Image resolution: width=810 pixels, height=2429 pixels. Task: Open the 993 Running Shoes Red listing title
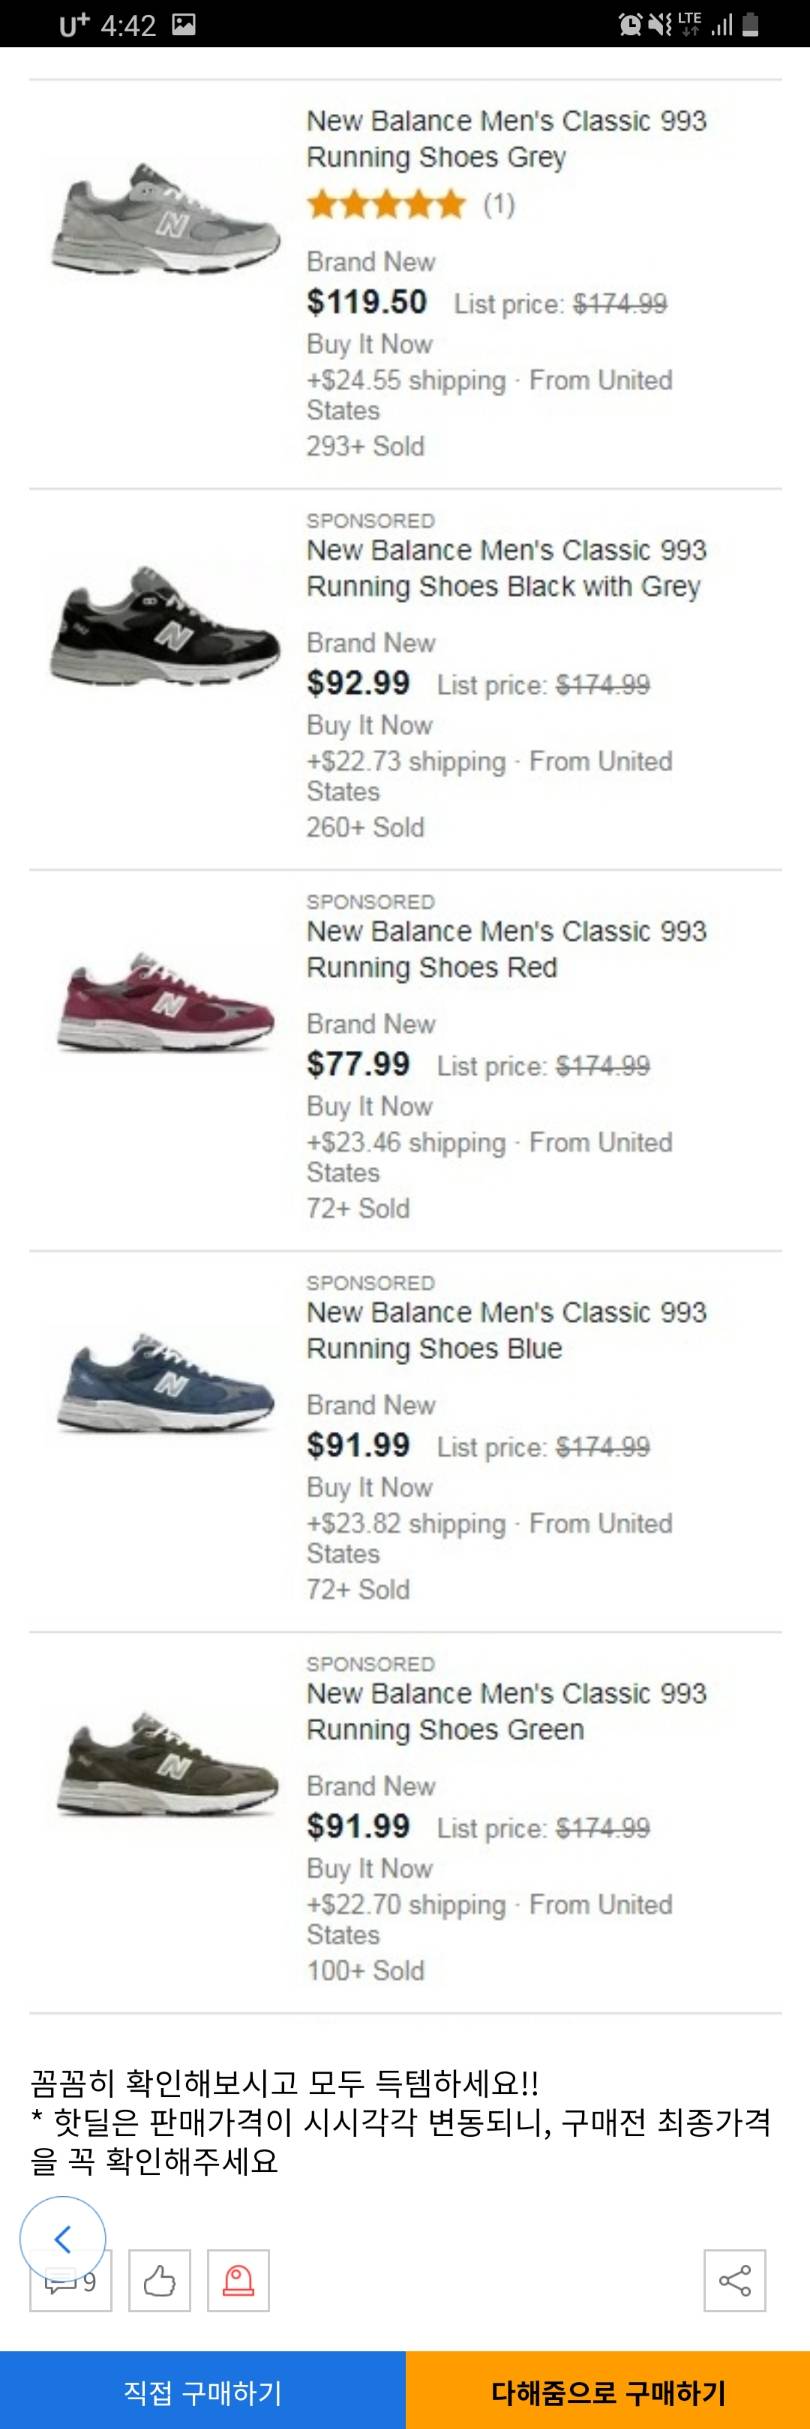[506, 949]
